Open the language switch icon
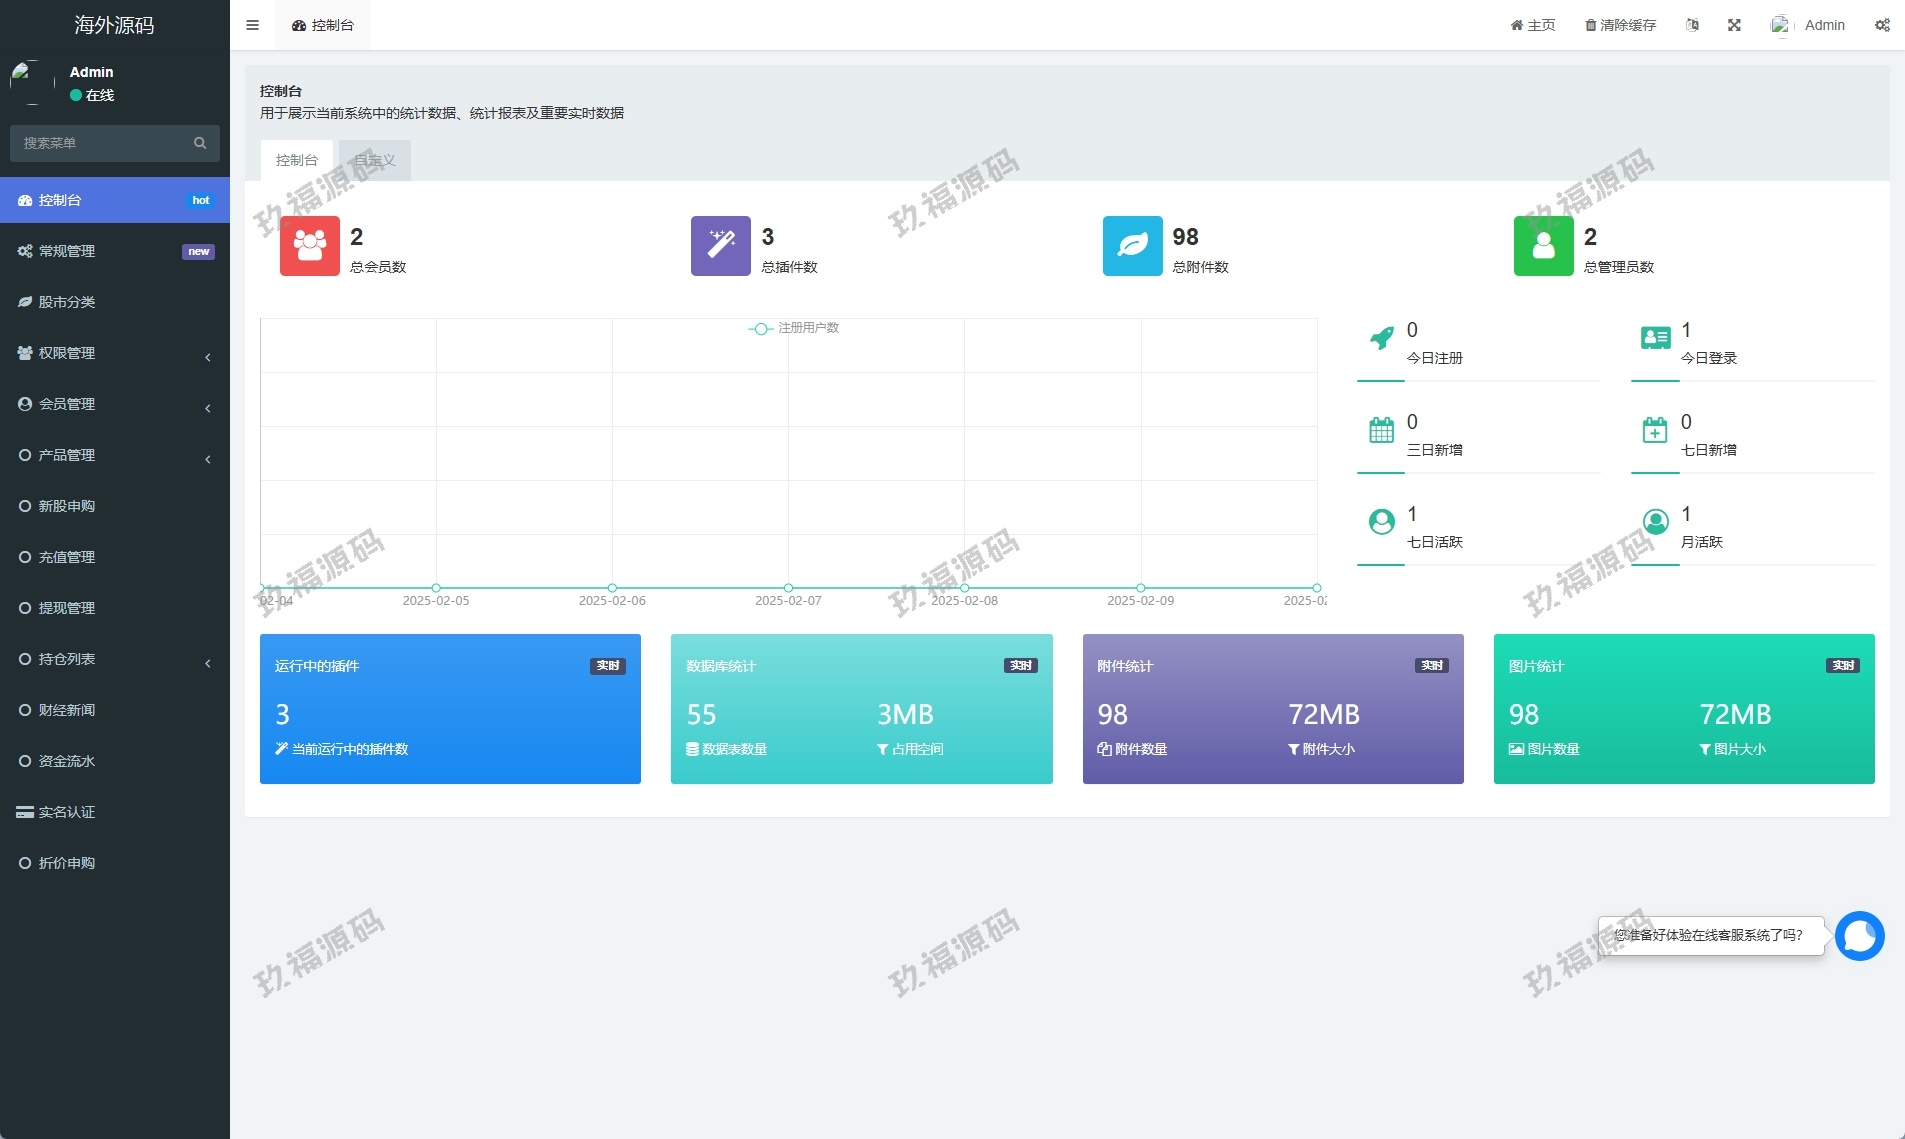Viewport: 1905px width, 1139px height. tap(1692, 25)
